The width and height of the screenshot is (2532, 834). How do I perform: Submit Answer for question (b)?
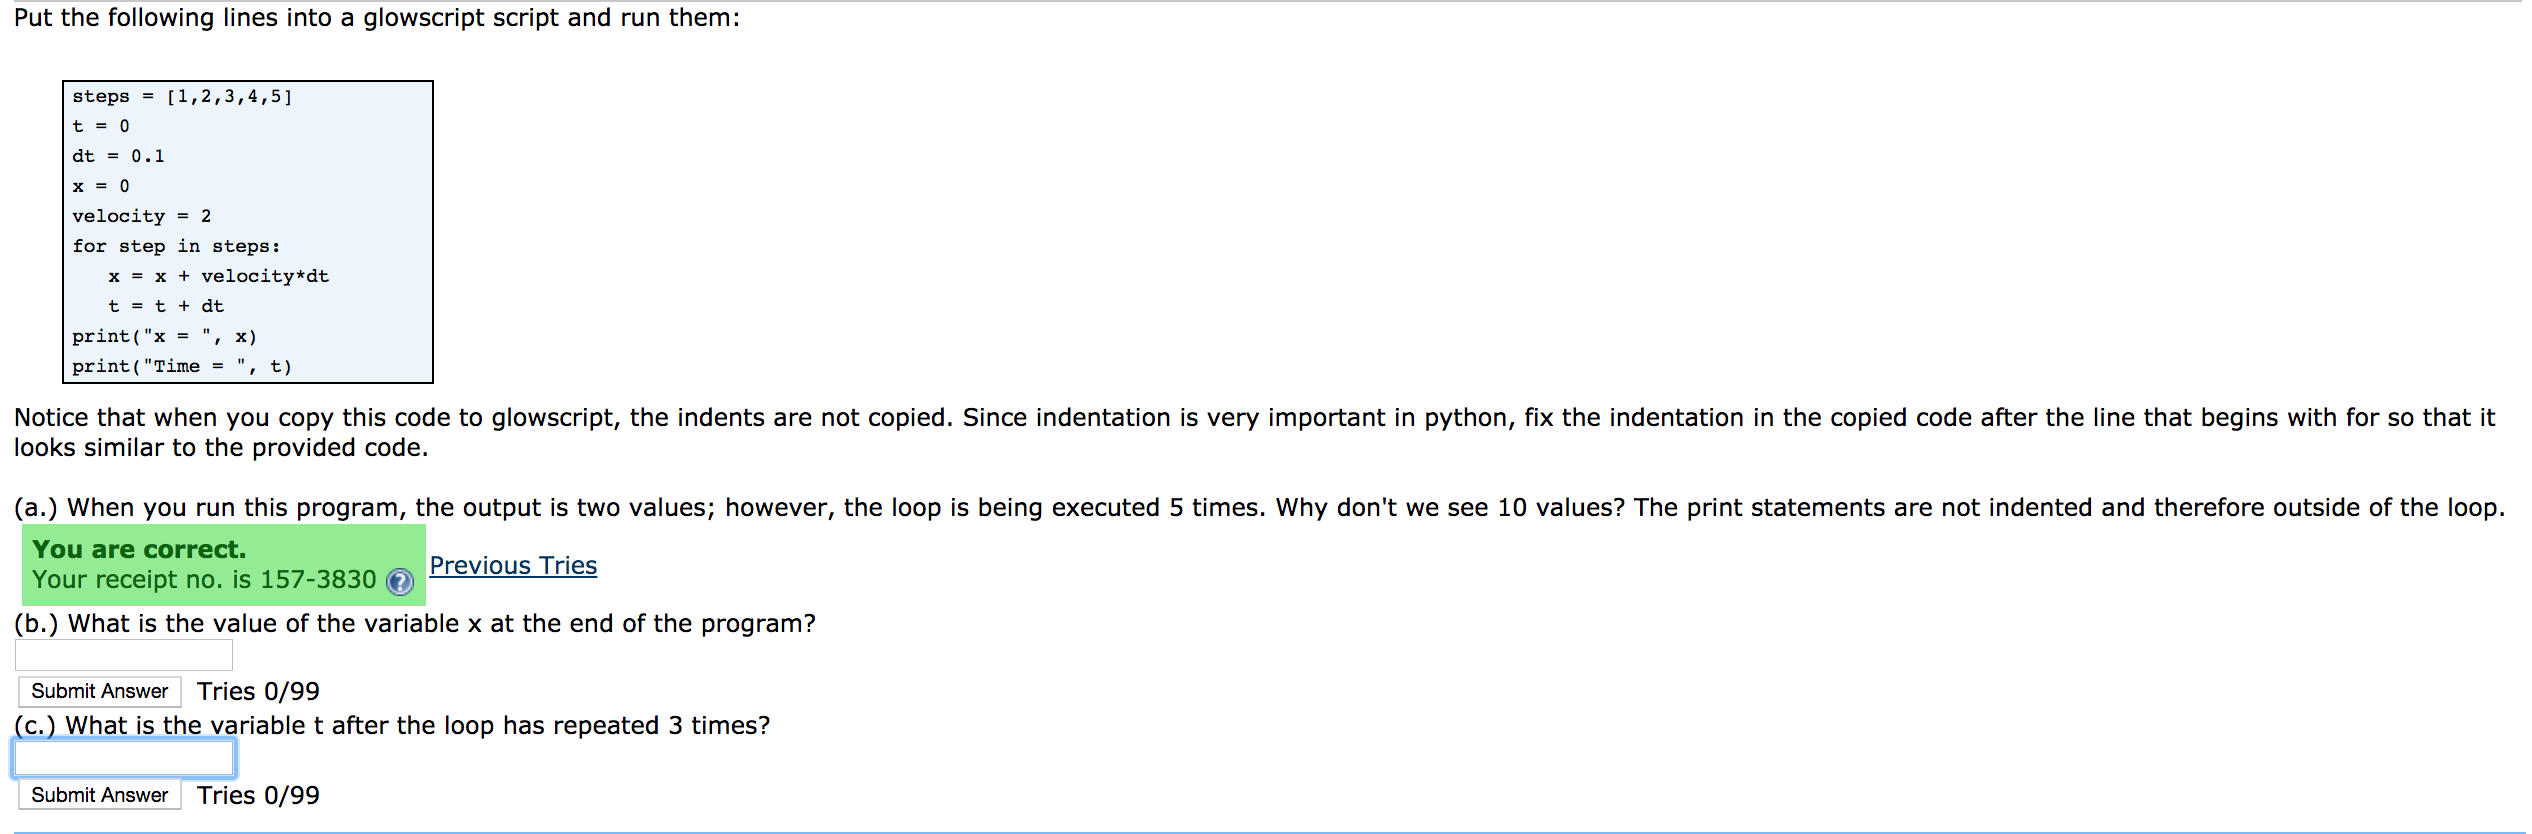100,691
